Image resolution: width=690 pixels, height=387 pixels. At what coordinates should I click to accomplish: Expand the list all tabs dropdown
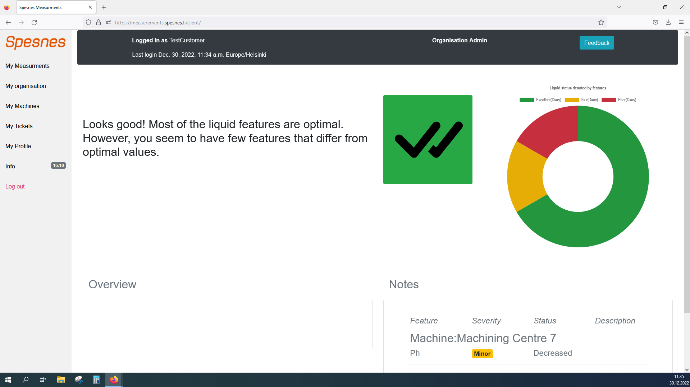pos(619,7)
